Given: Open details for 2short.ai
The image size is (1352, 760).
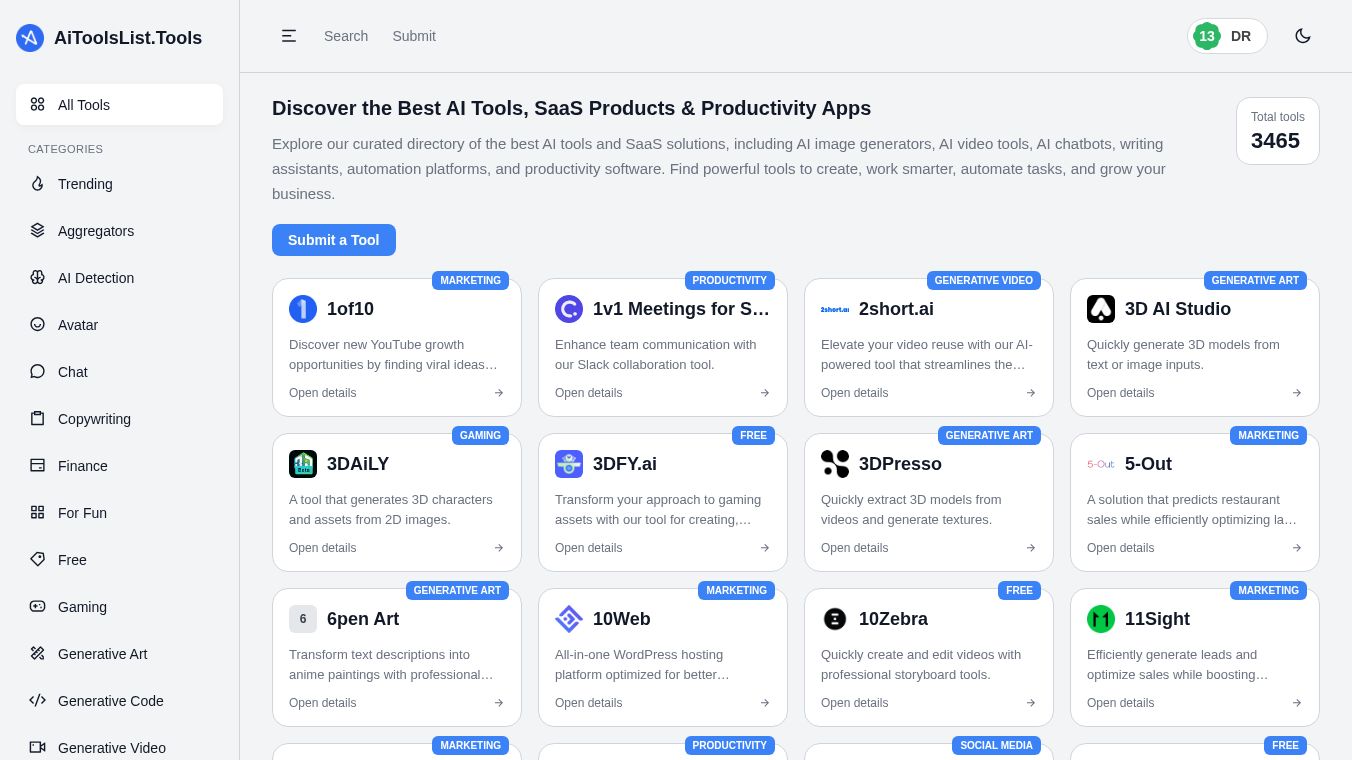Looking at the screenshot, I should tap(929, 393).
